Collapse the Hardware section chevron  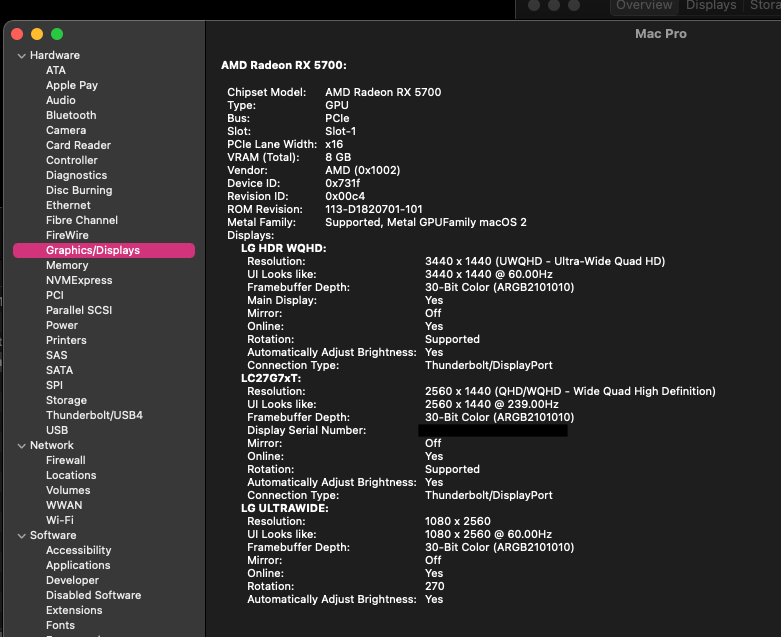(21, 56)
